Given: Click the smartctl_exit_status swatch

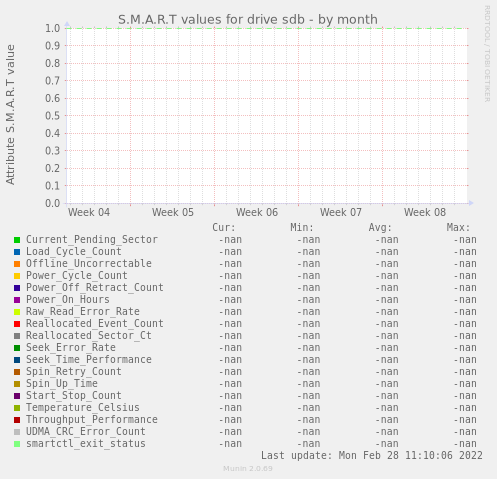Looking at the screenshot, I should [x=17, y=444].
